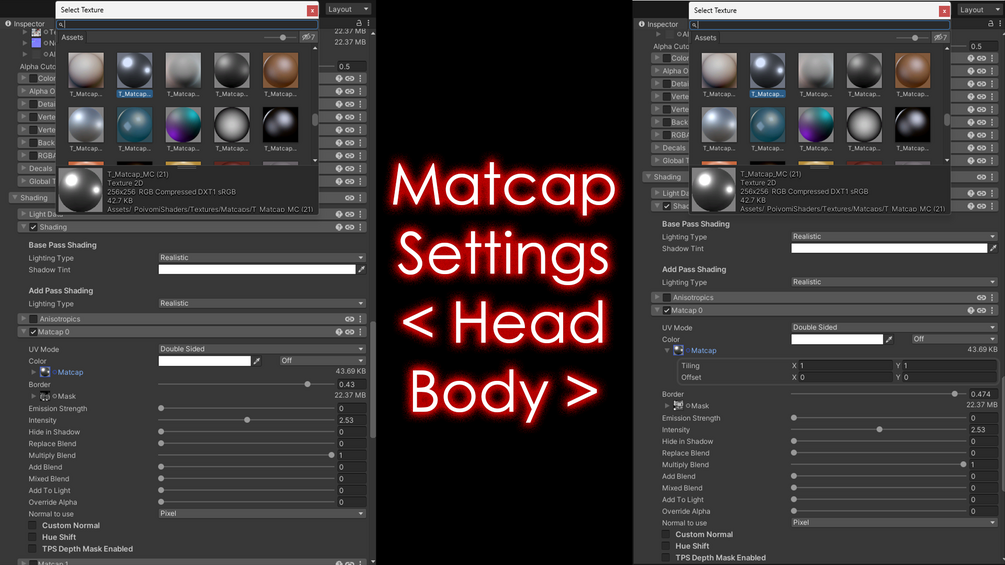Select purple-teal matcap thumbnail in right picker
Image resolution: width=1005 pixels, height=565 pixels.
(816, 124)
